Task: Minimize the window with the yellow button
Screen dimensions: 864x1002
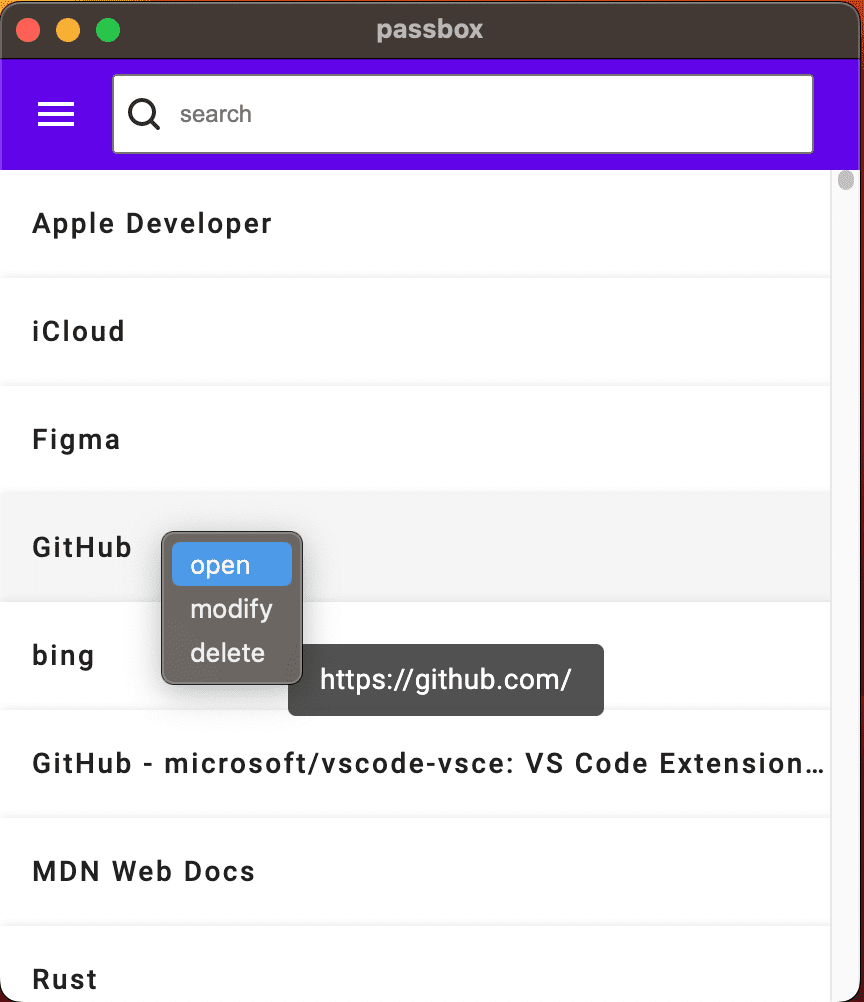Action: [x=68, y=30]
